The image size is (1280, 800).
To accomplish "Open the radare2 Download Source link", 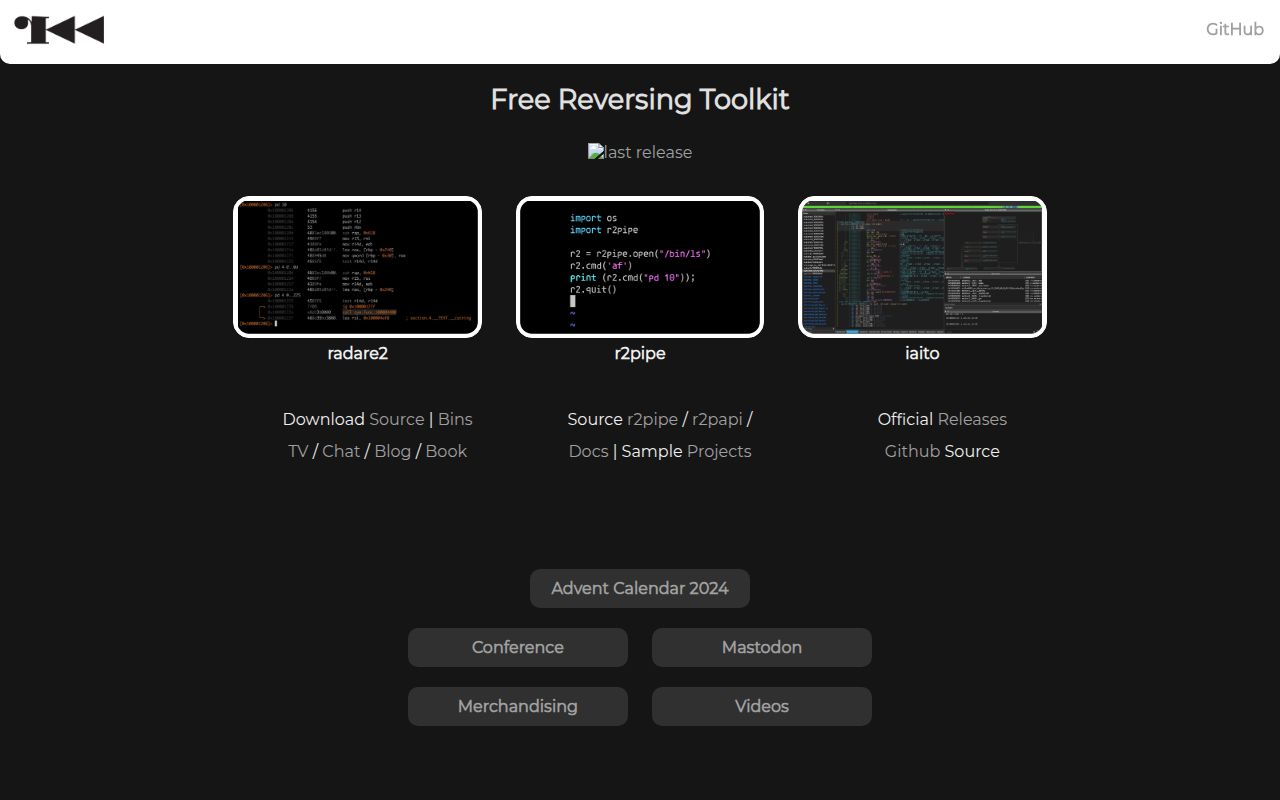I will pos(397,419).
